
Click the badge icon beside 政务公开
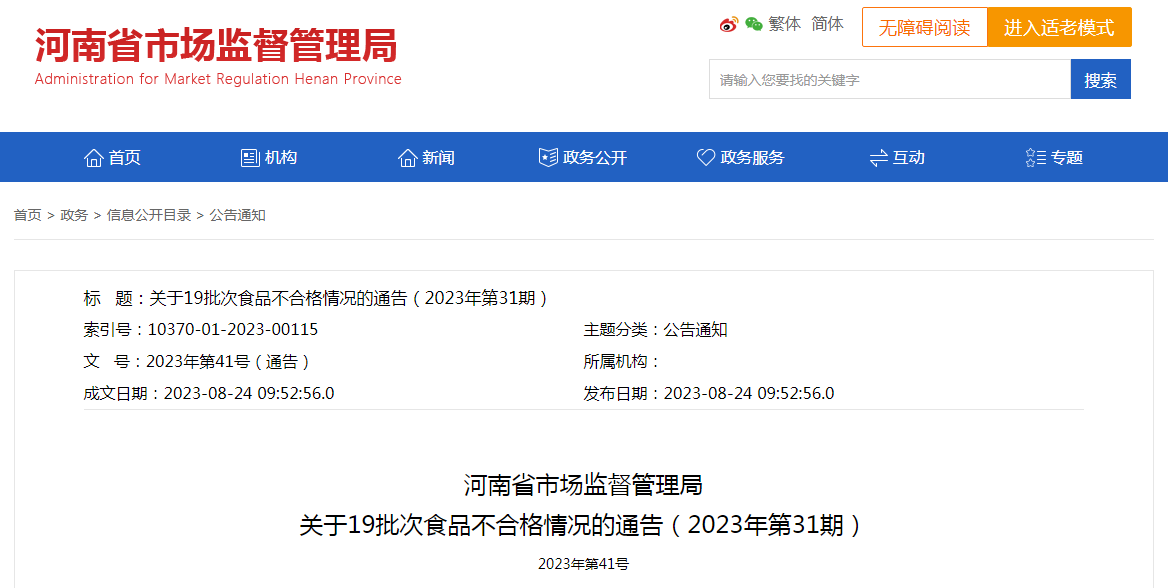[548, 158]
